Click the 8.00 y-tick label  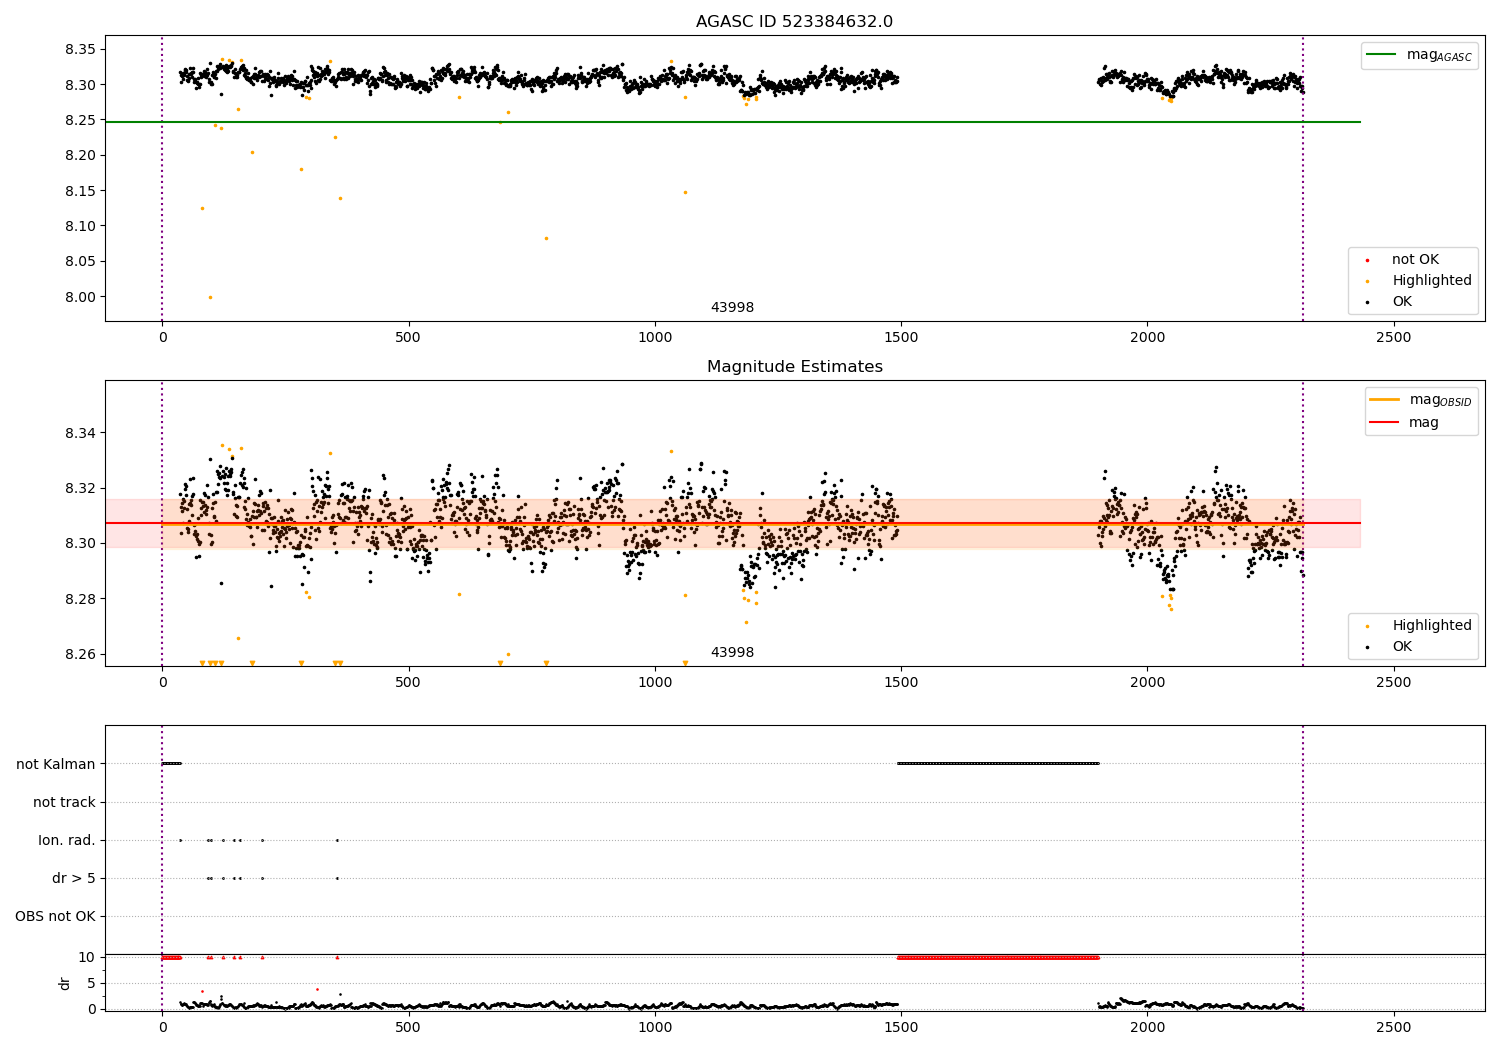tap(79, 297)
